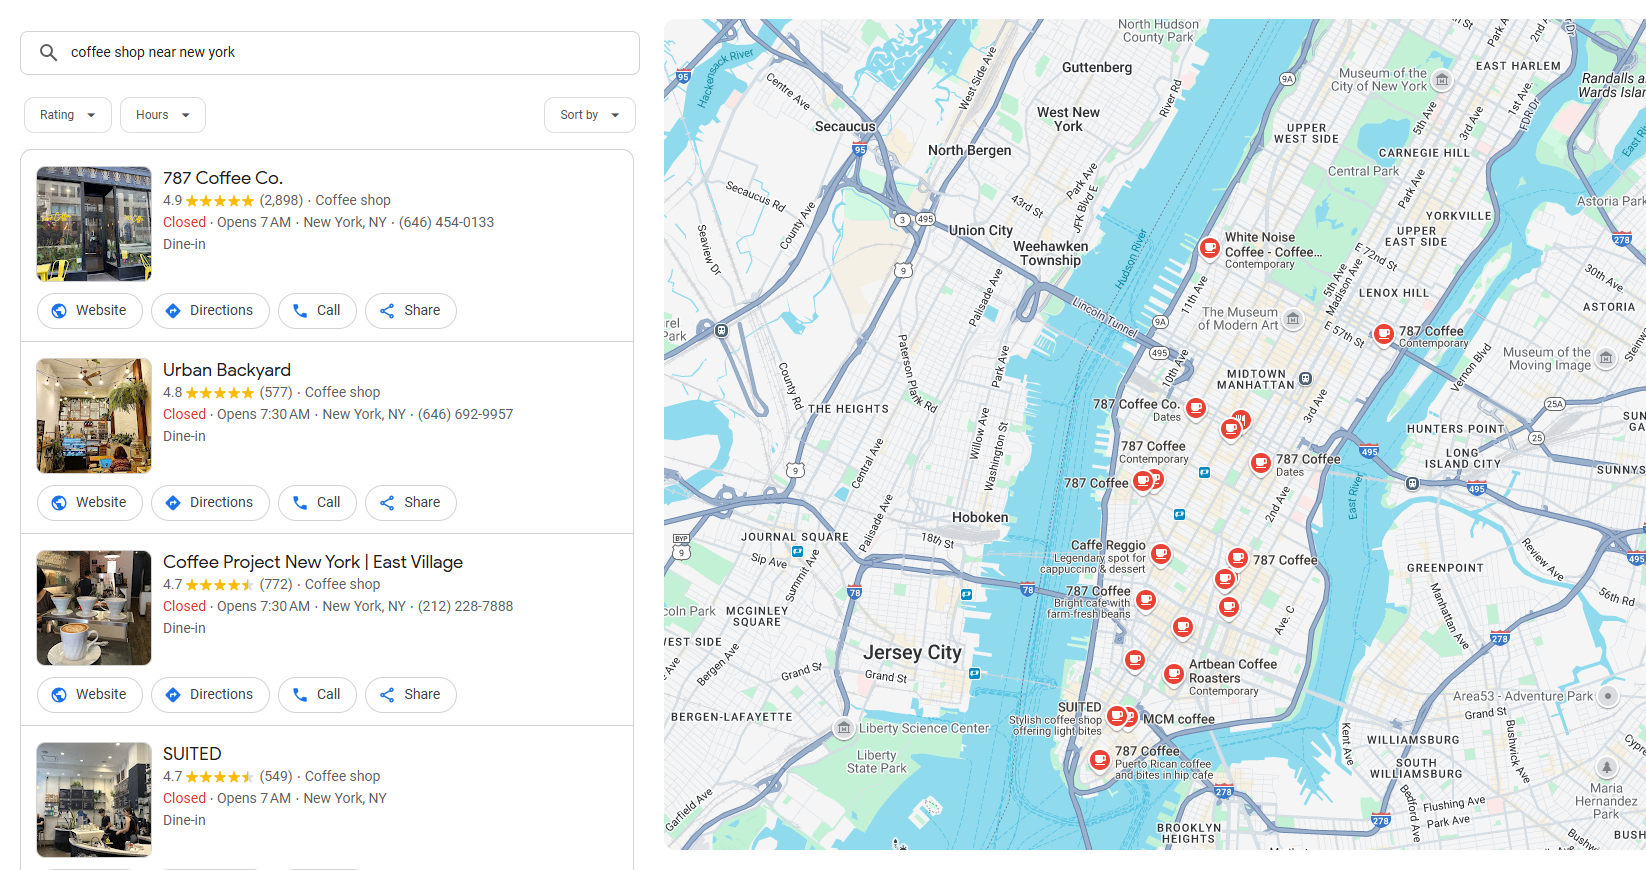This screenshot has width=1646, height=870.
Task: Click the Liberty Science Center map icon
Action: [844, 728]
